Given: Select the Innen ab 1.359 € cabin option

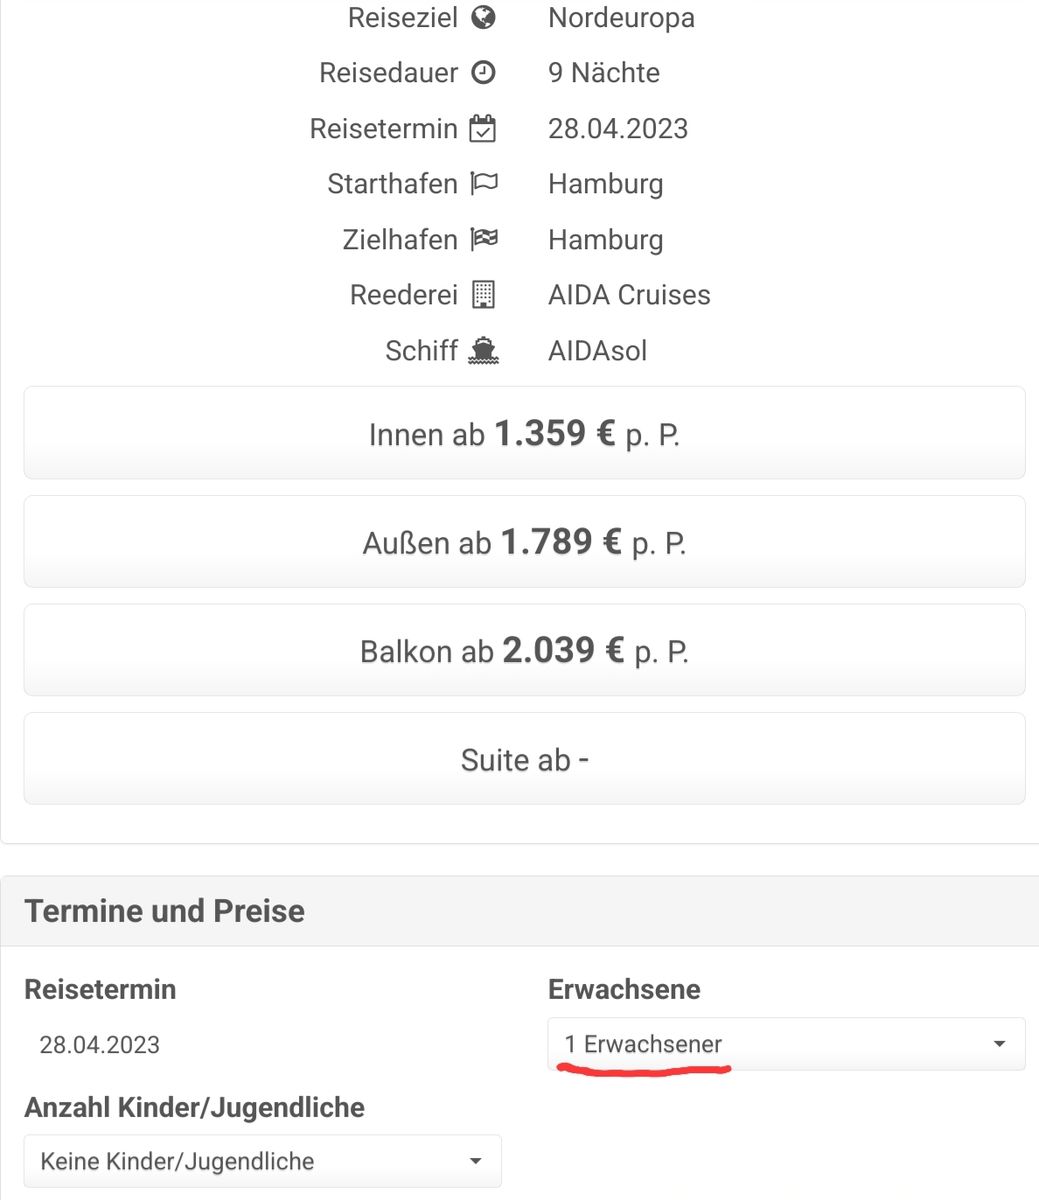Looking at the screenshot, I should (524, 433).
